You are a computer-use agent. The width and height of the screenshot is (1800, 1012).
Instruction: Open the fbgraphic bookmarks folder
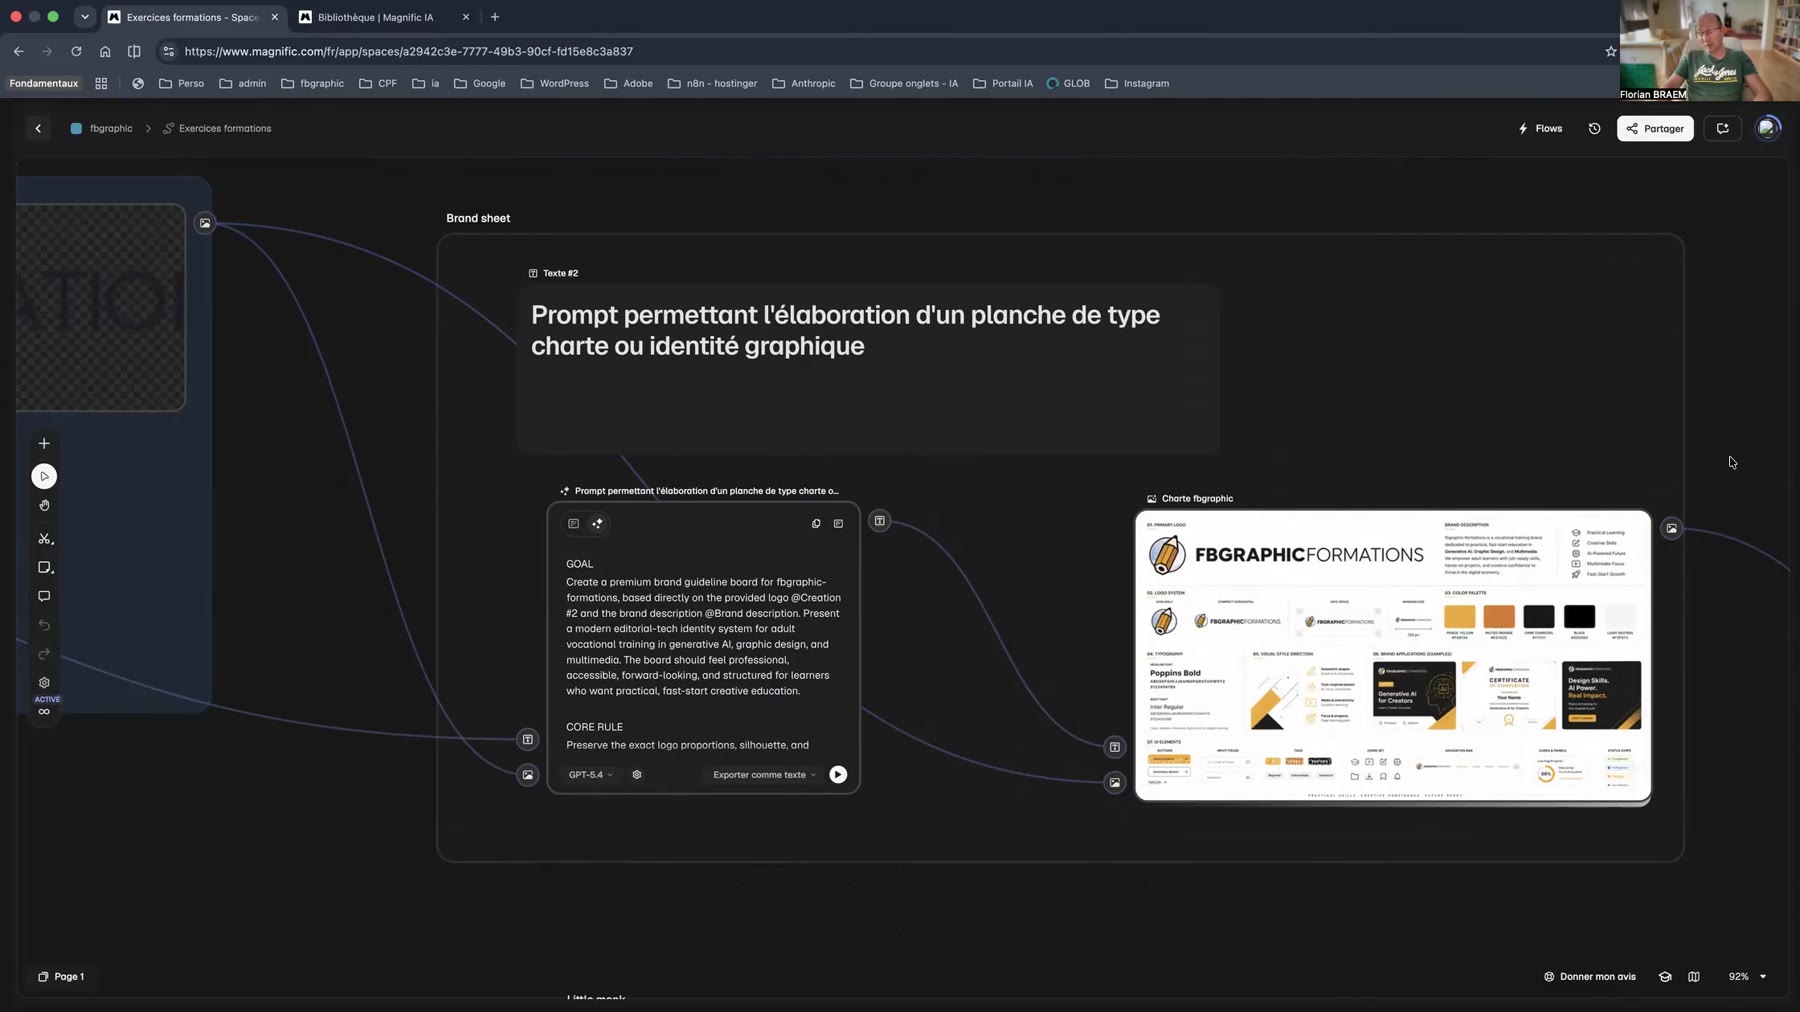(312, 84)
